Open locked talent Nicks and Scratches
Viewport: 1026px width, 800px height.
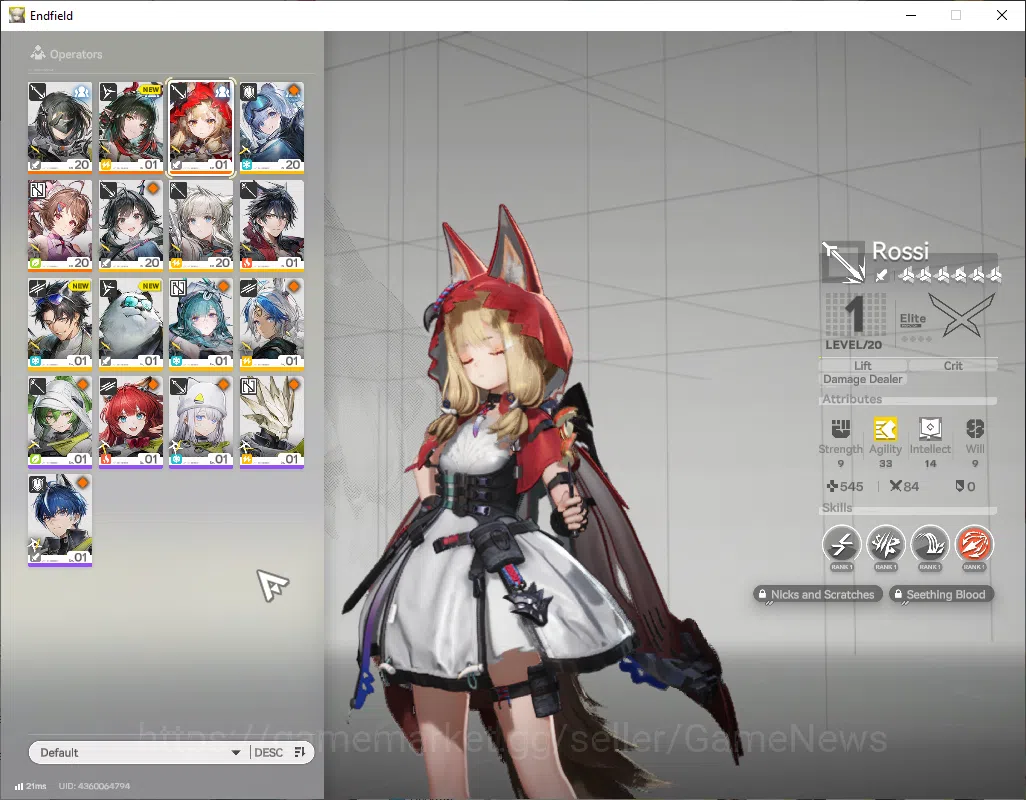pos(818,595)
